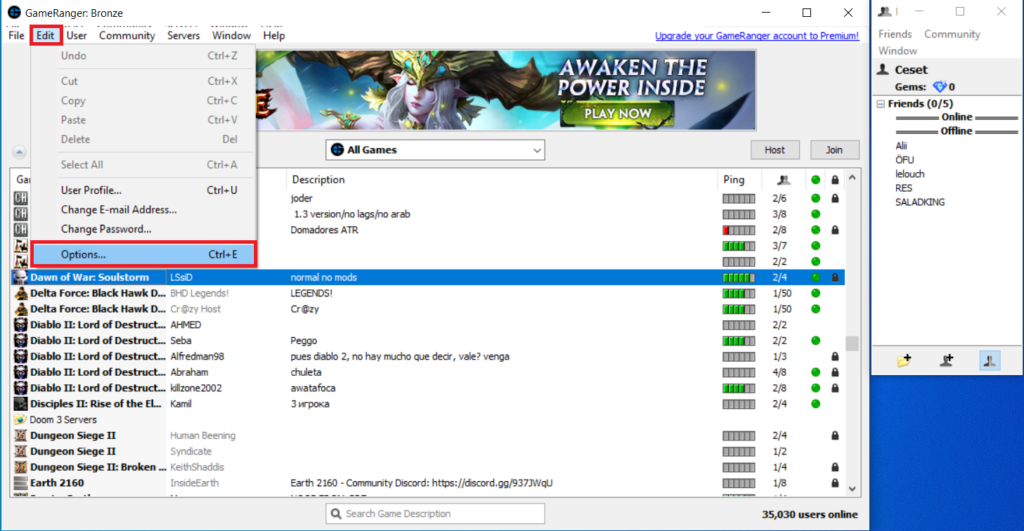The width and height of the screenshot is (1024, 531).
Task: Click the lock column header icon
Action: tap(834, 180)
